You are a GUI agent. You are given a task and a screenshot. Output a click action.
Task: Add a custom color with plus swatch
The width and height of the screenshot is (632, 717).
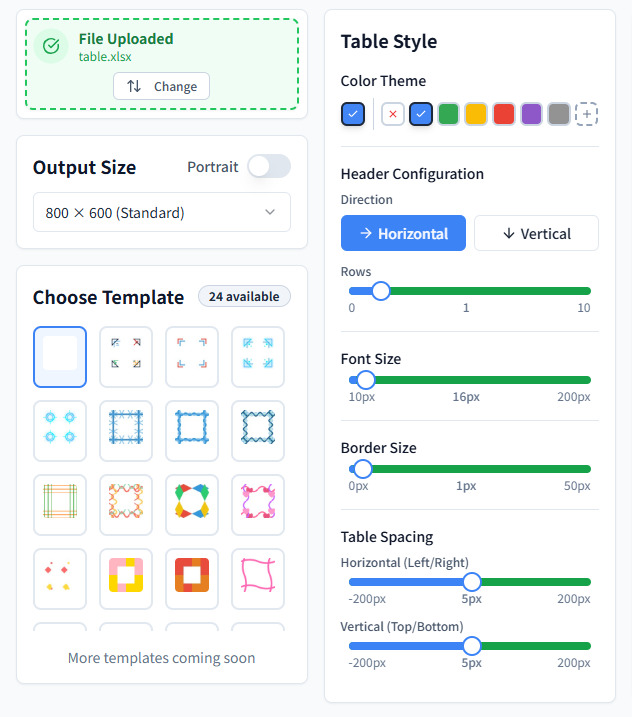[587, 114]
